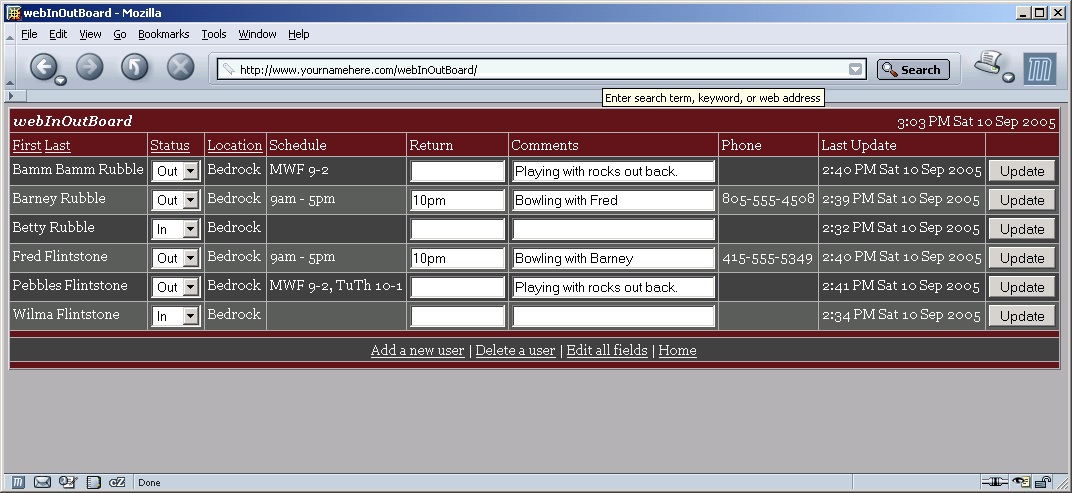Click the Bowling with Fred comment field
Viewport: 1072px width, 493px height.
click(613, 200)
